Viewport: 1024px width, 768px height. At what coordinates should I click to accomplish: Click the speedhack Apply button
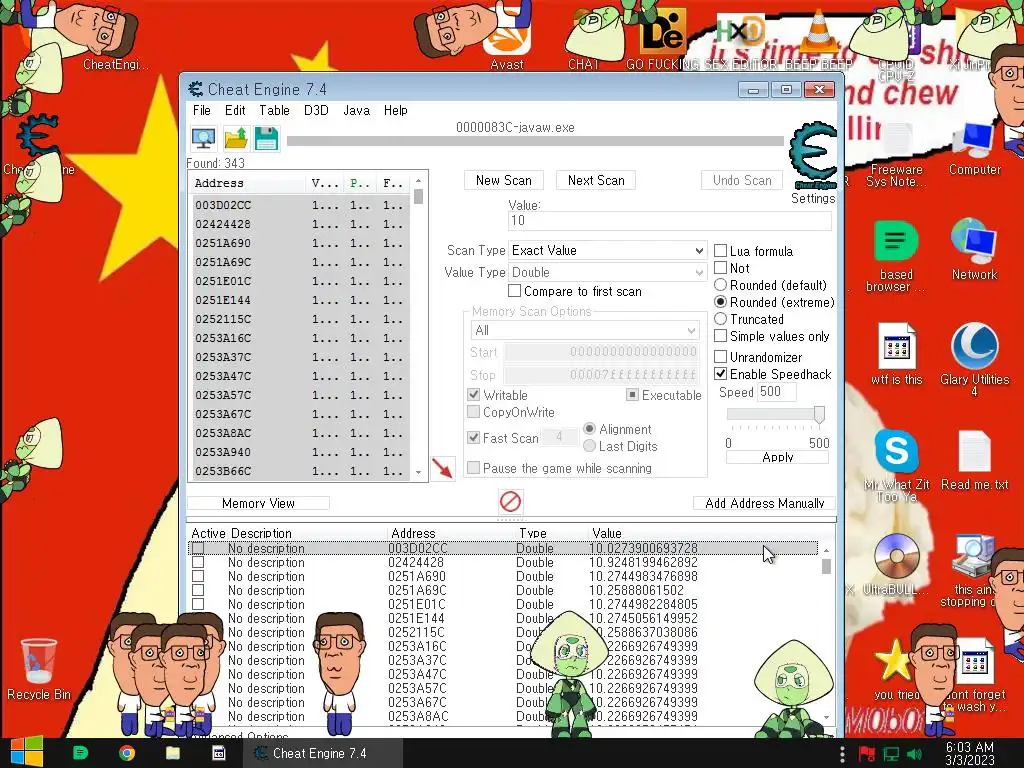[x=777, y=457]
